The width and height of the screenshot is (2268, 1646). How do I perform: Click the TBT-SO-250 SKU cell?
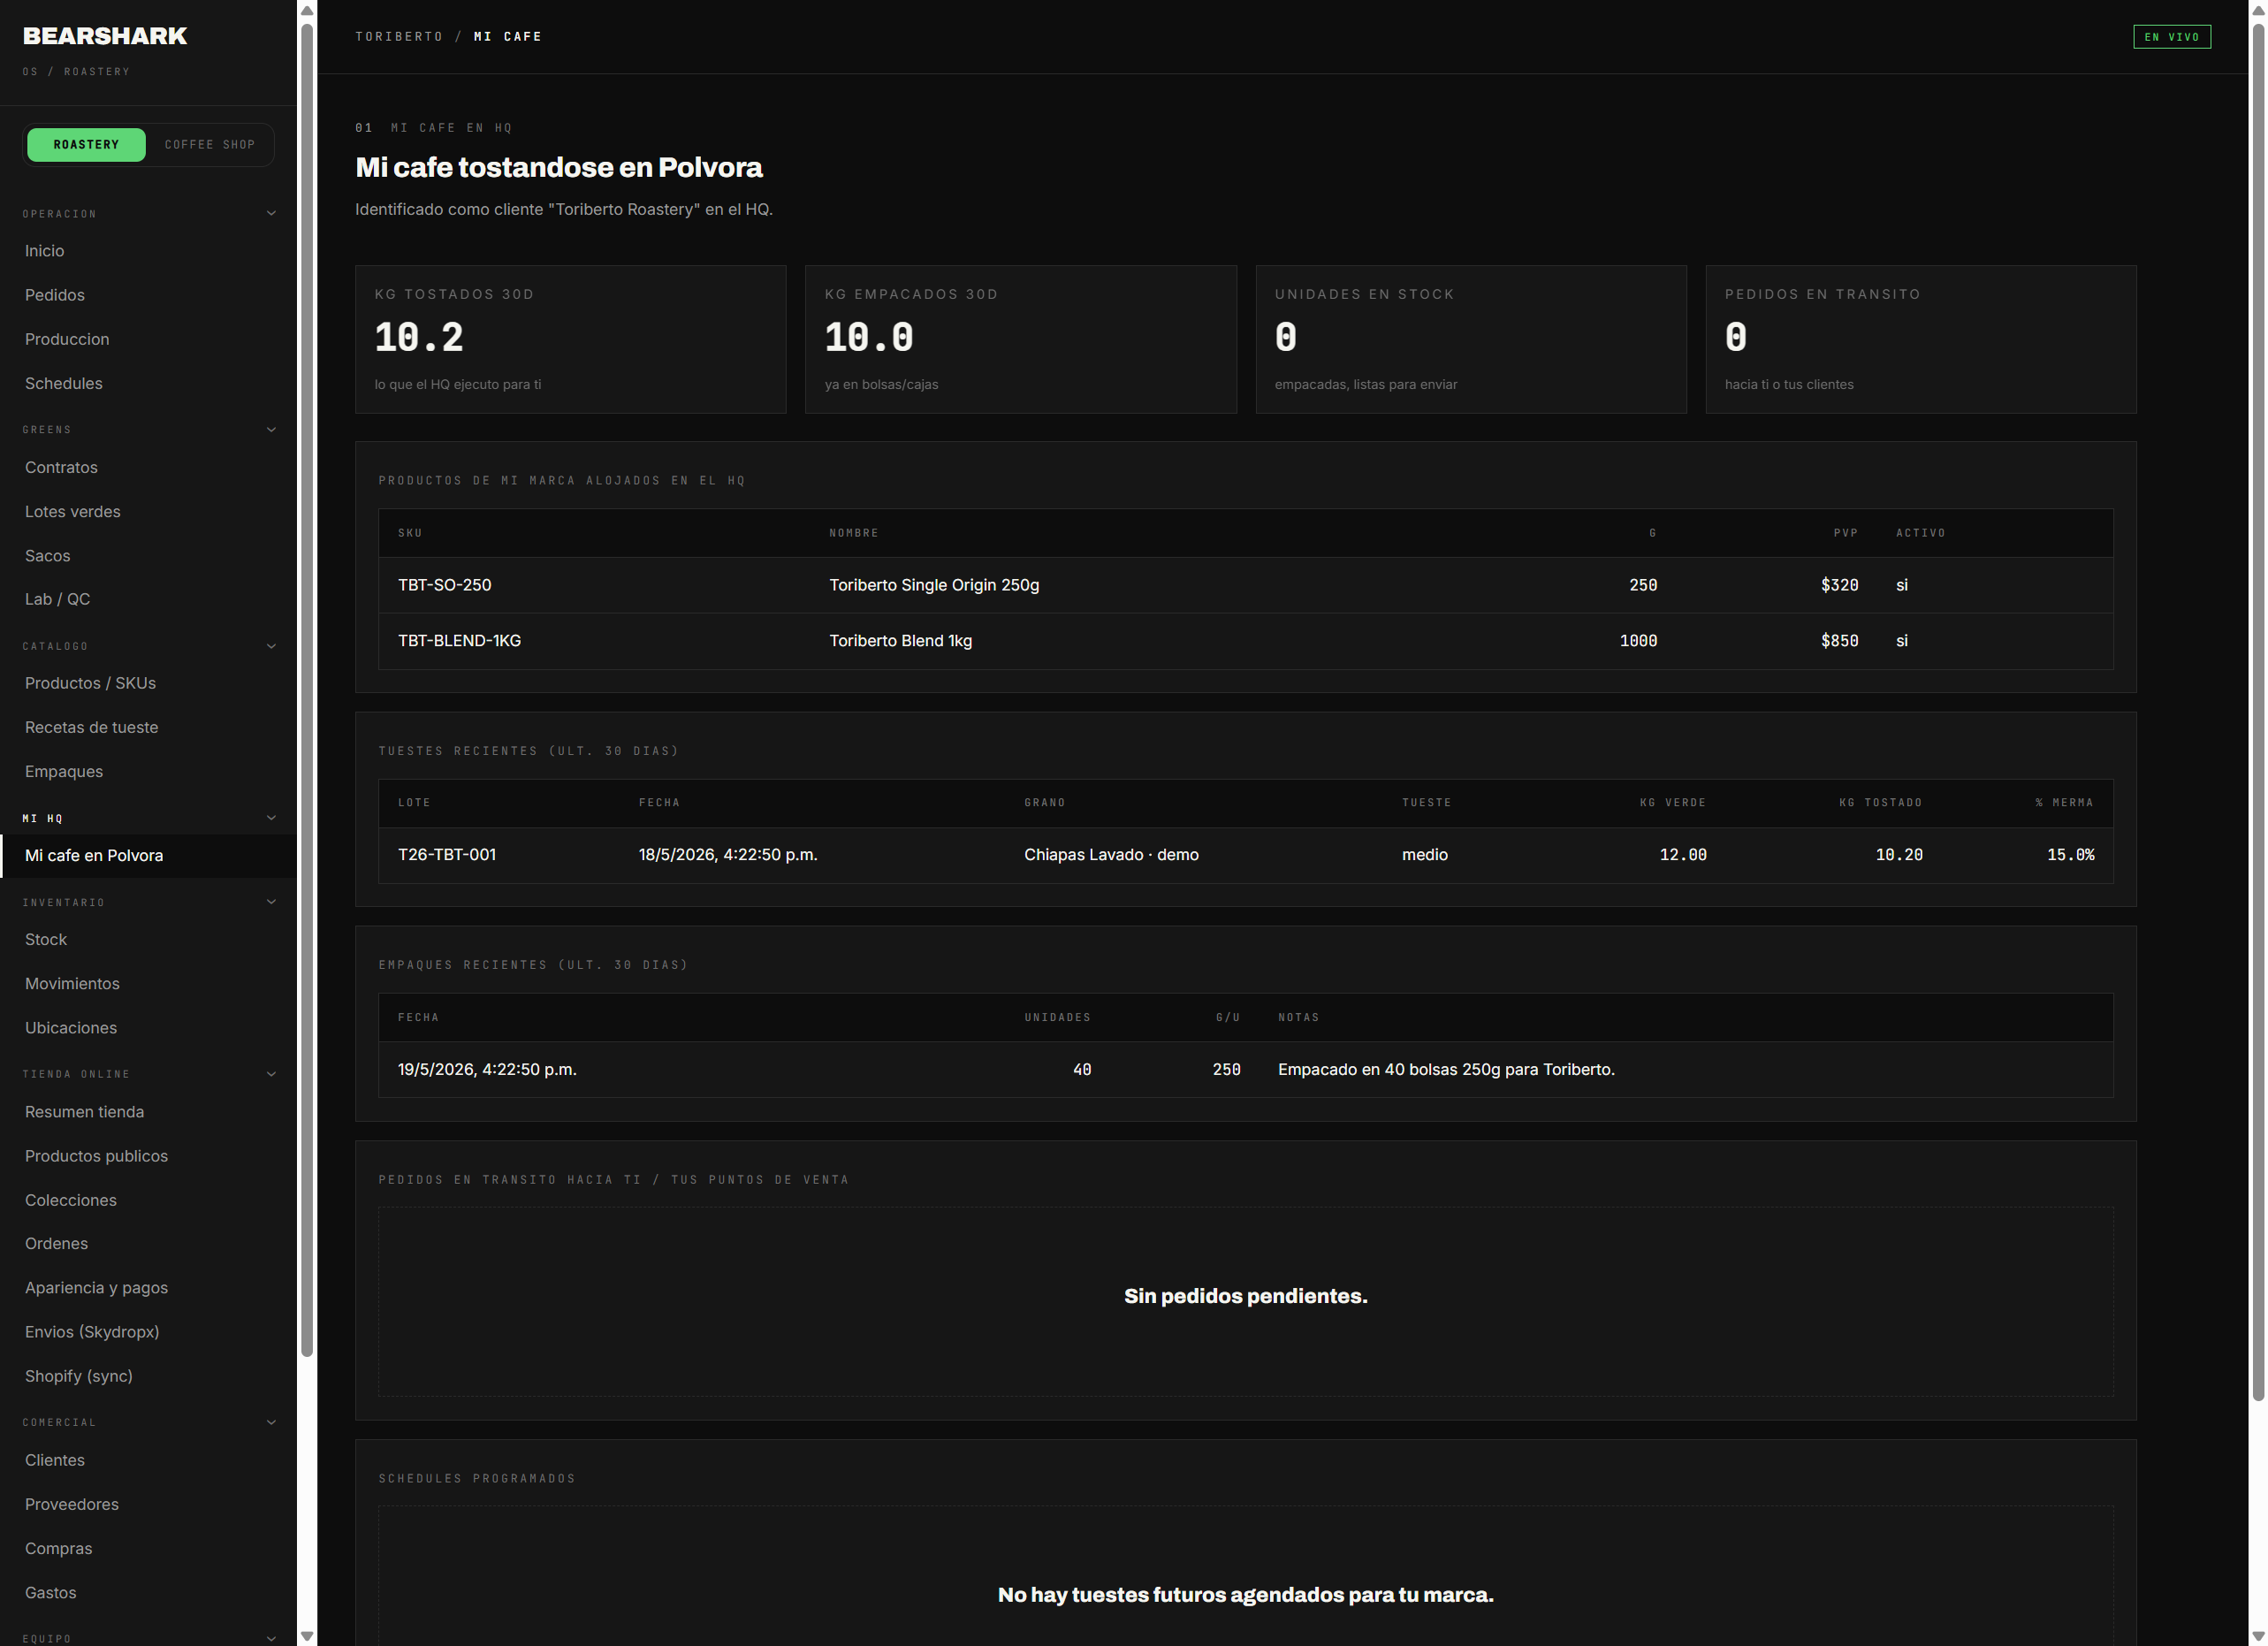pos(444,585)
